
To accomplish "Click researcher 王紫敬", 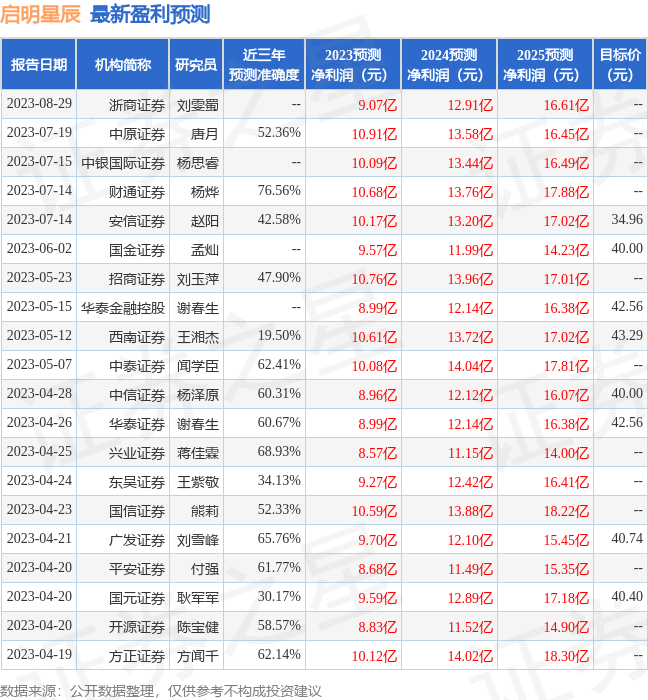I will [198, 483].
